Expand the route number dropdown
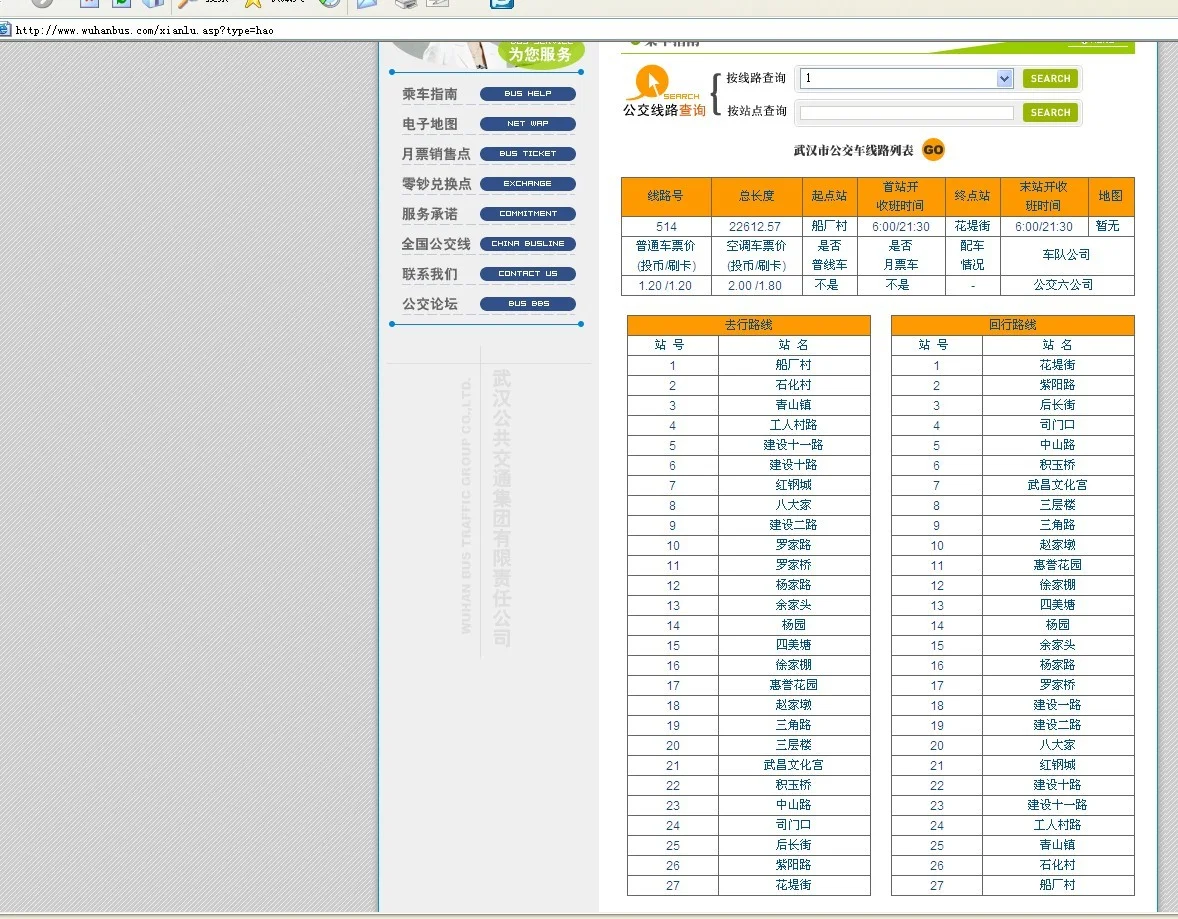1178x919 pixels. [1004, 79]
